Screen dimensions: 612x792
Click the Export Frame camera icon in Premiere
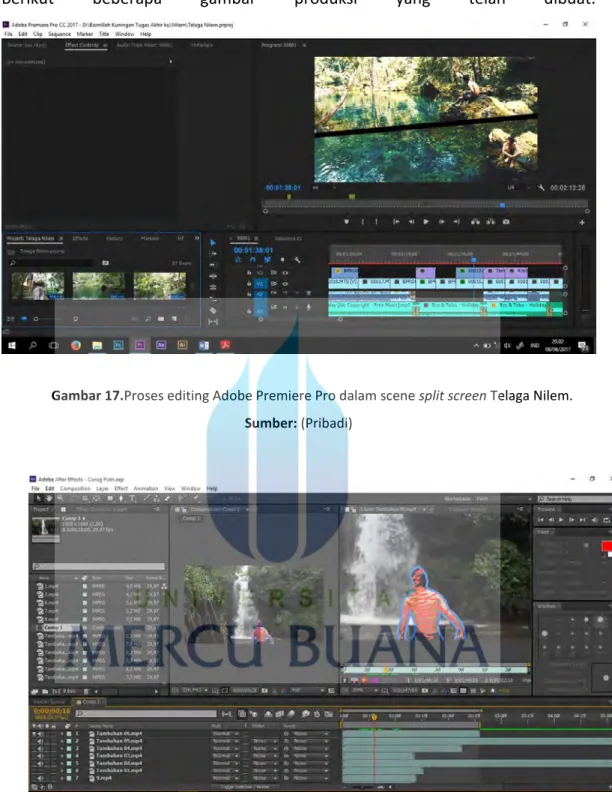[506, 221]
